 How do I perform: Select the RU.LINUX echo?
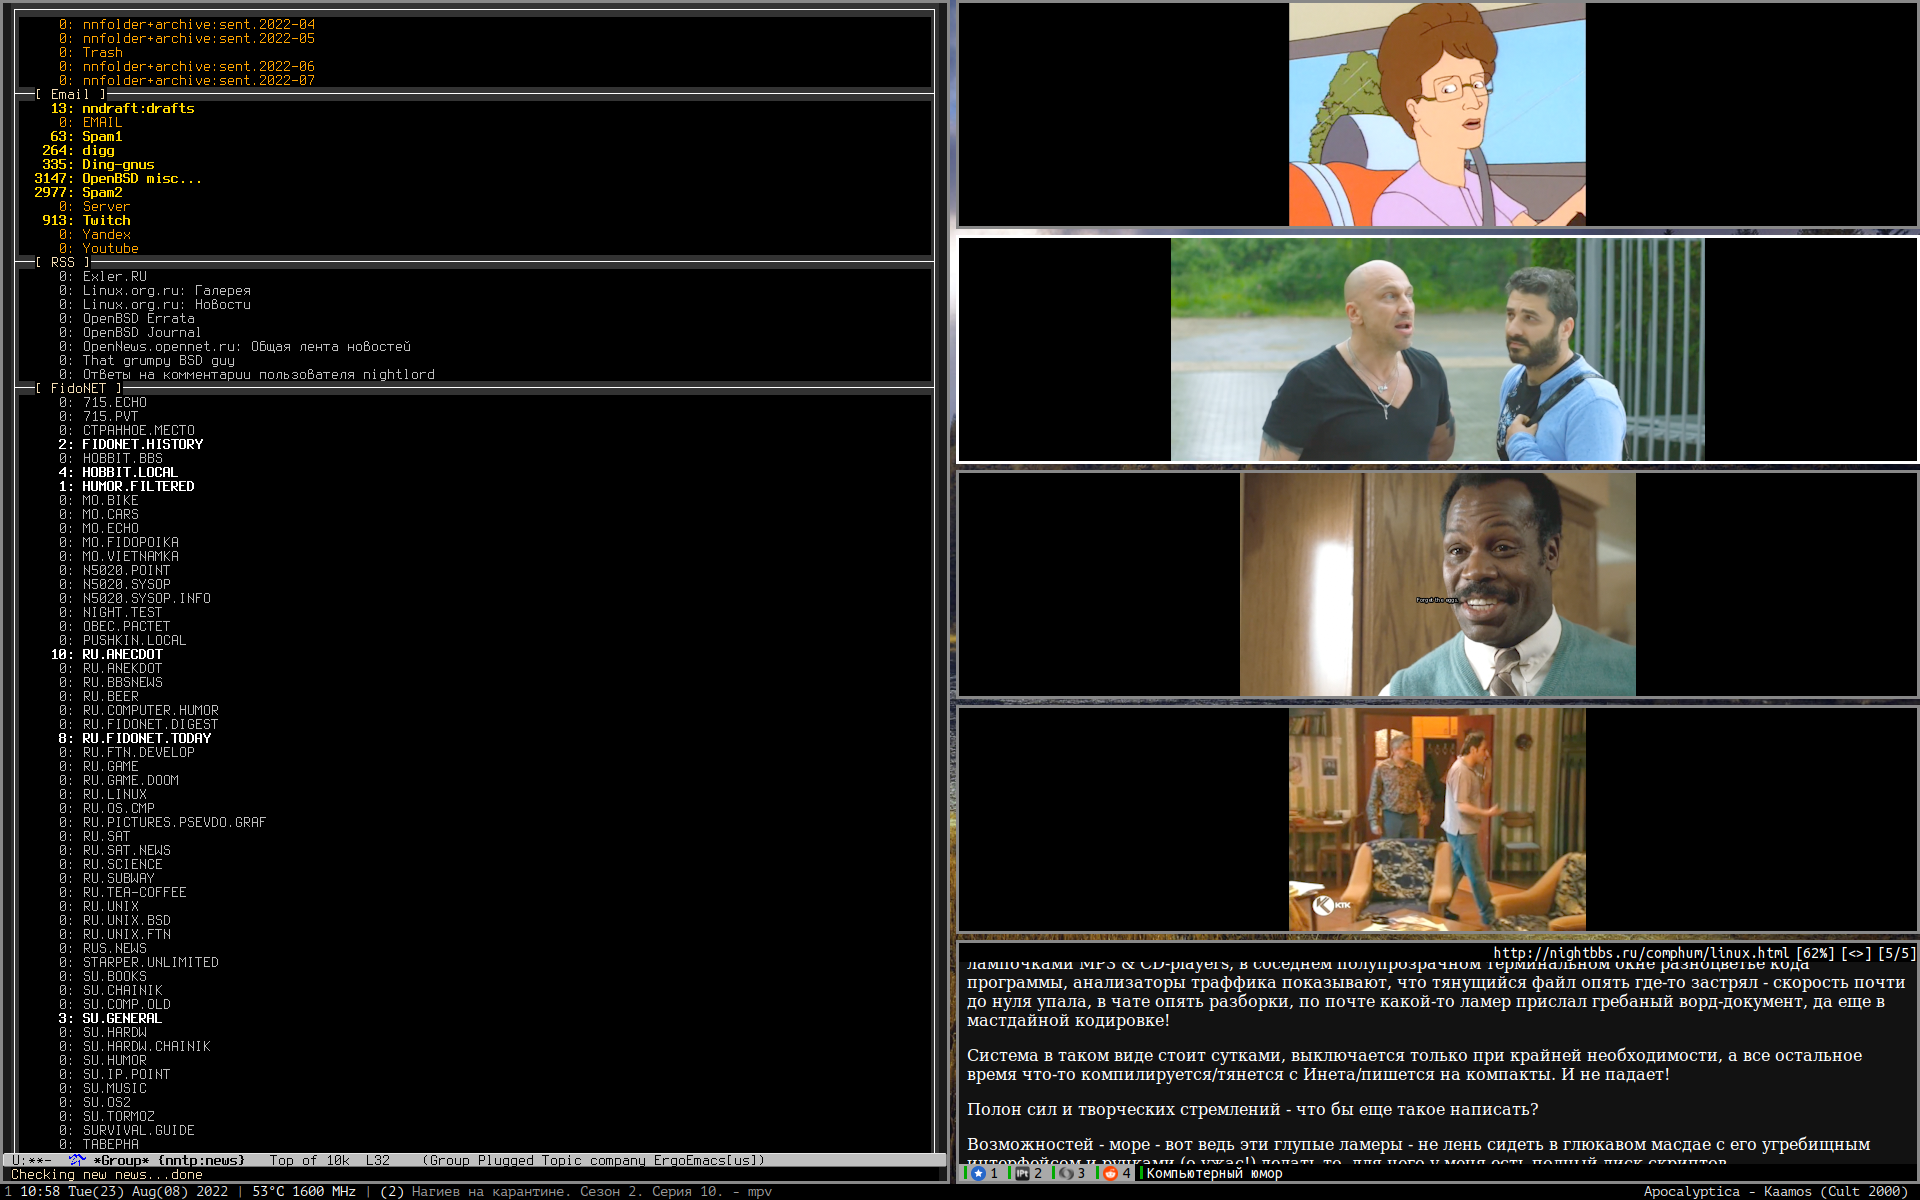pos(114,794)
